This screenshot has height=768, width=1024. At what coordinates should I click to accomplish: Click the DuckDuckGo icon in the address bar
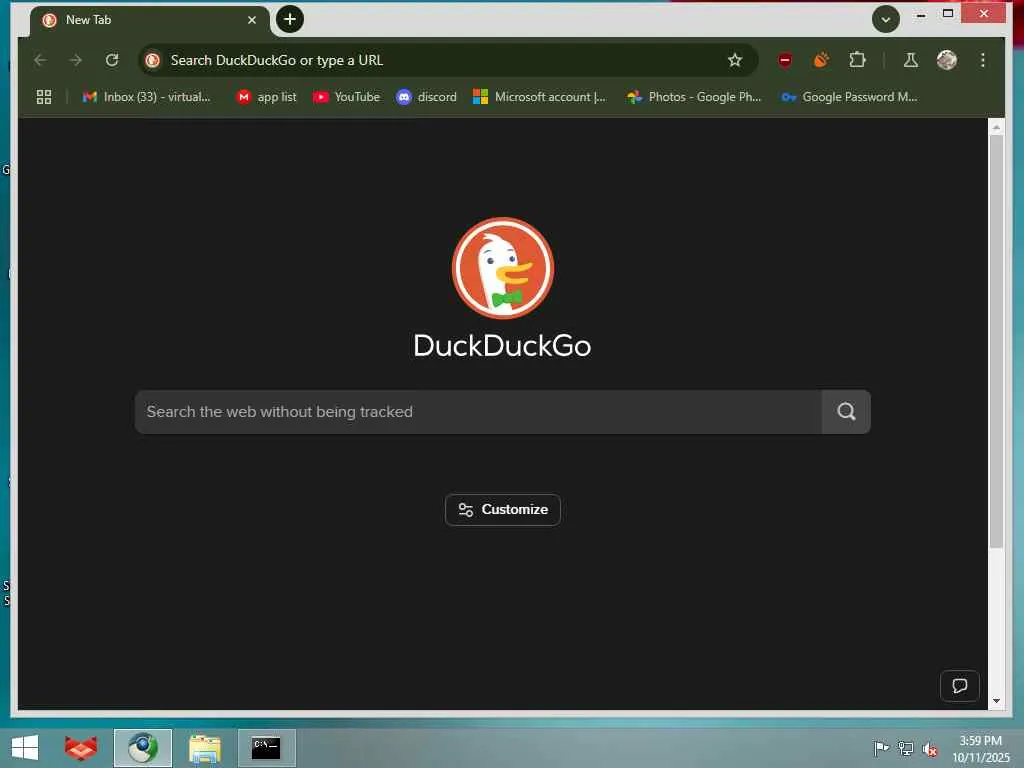153,60
